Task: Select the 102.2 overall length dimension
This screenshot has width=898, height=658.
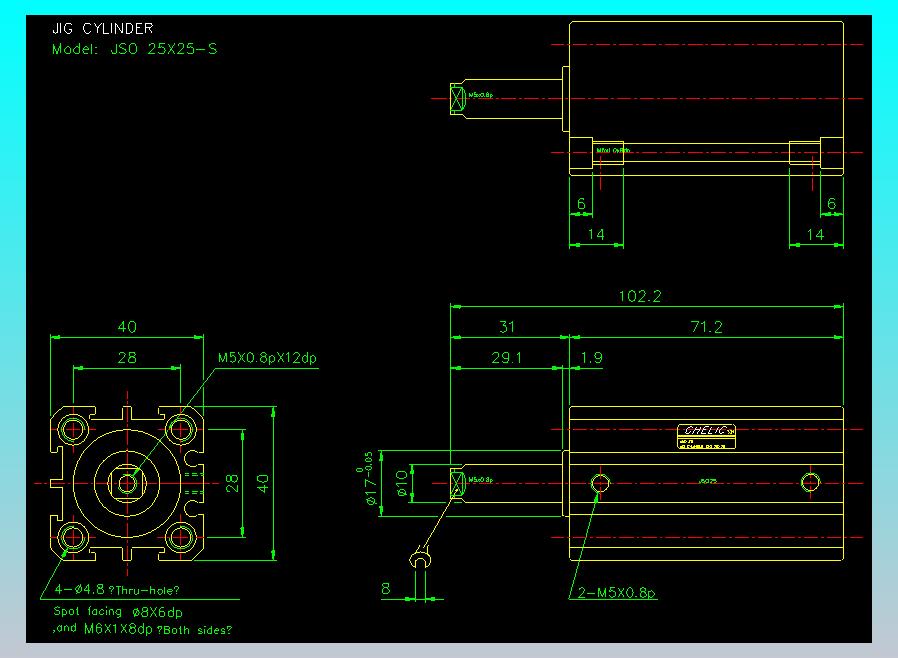Action: point(641,296)
